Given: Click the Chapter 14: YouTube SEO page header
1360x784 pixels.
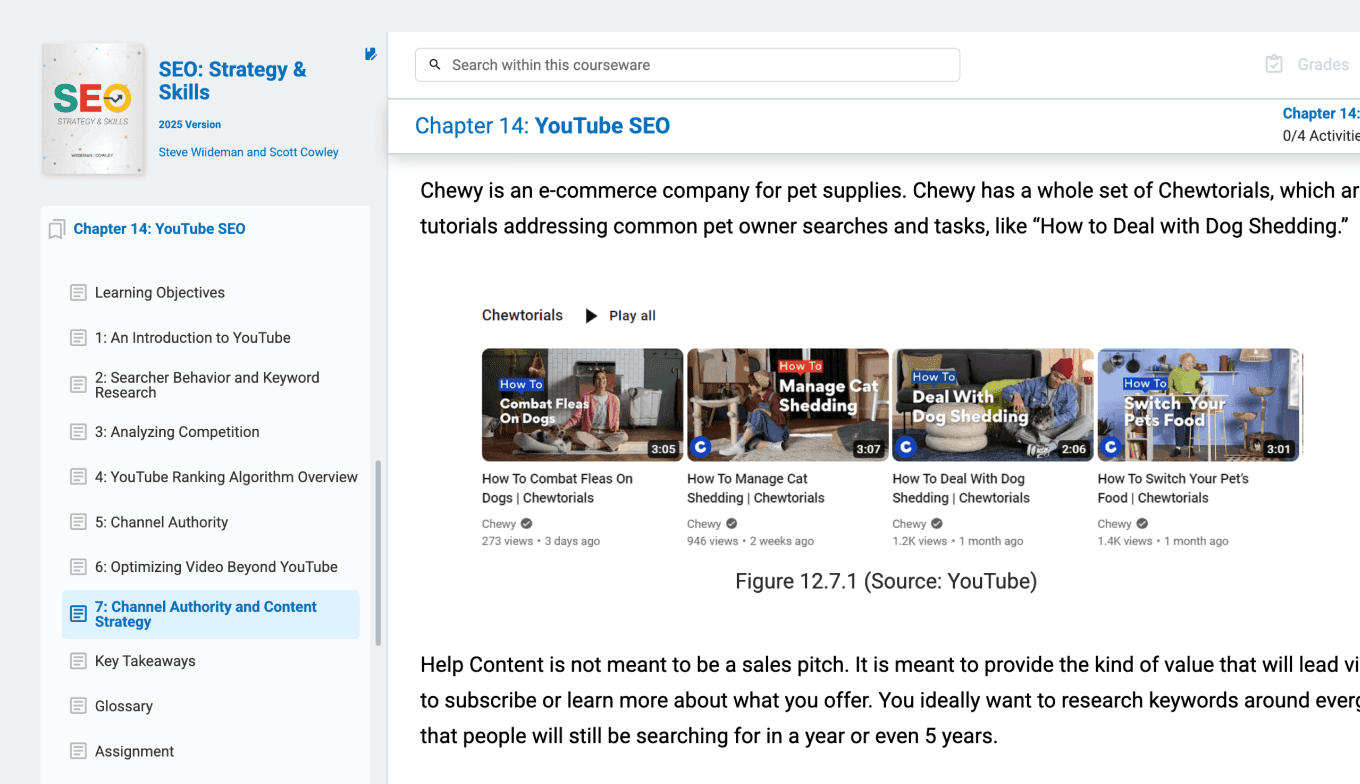Looking at the screenshot, I should (x=542, y=126).
